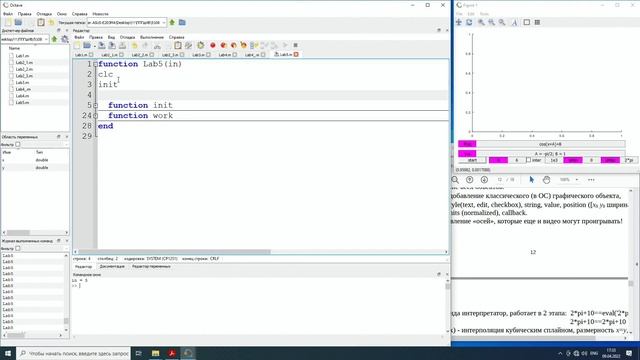Viewport: 640px width, 360px height.
Task: Toggle breakpoint with the red circle icon
Action: tap(213, 45)
